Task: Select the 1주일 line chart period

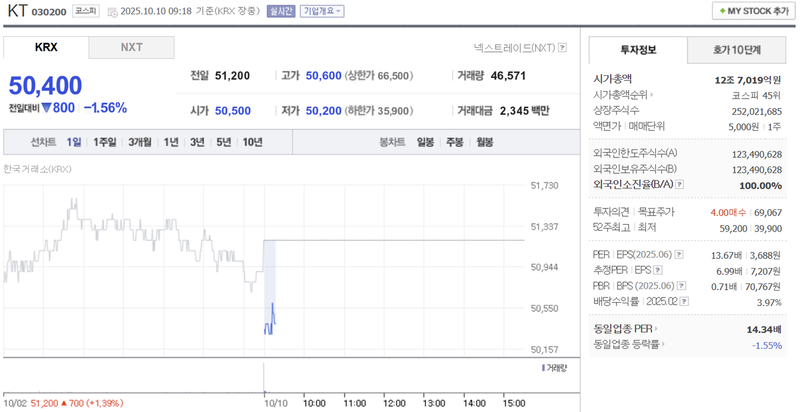Action: [105, 142]
